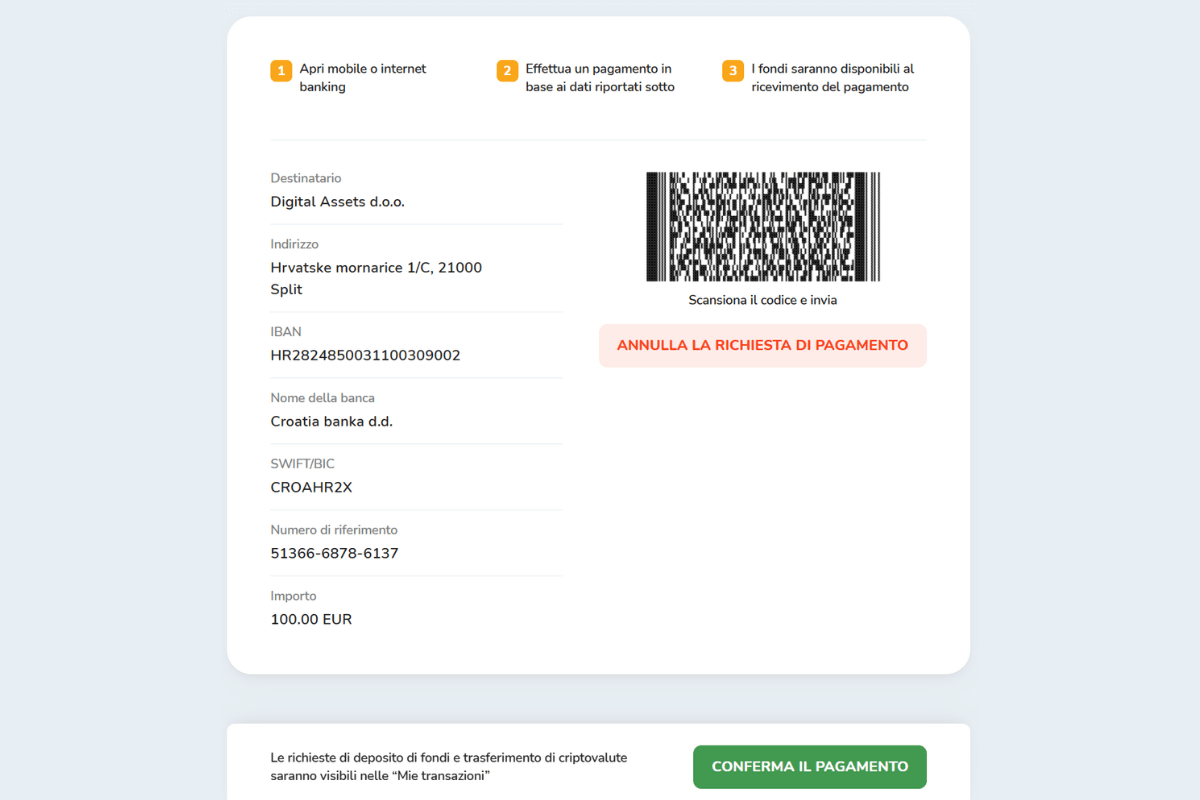The height and width of the screenshot is (800, 1200).
Task: Click the step 3 circle icon
Action: [x=733, y=71]
